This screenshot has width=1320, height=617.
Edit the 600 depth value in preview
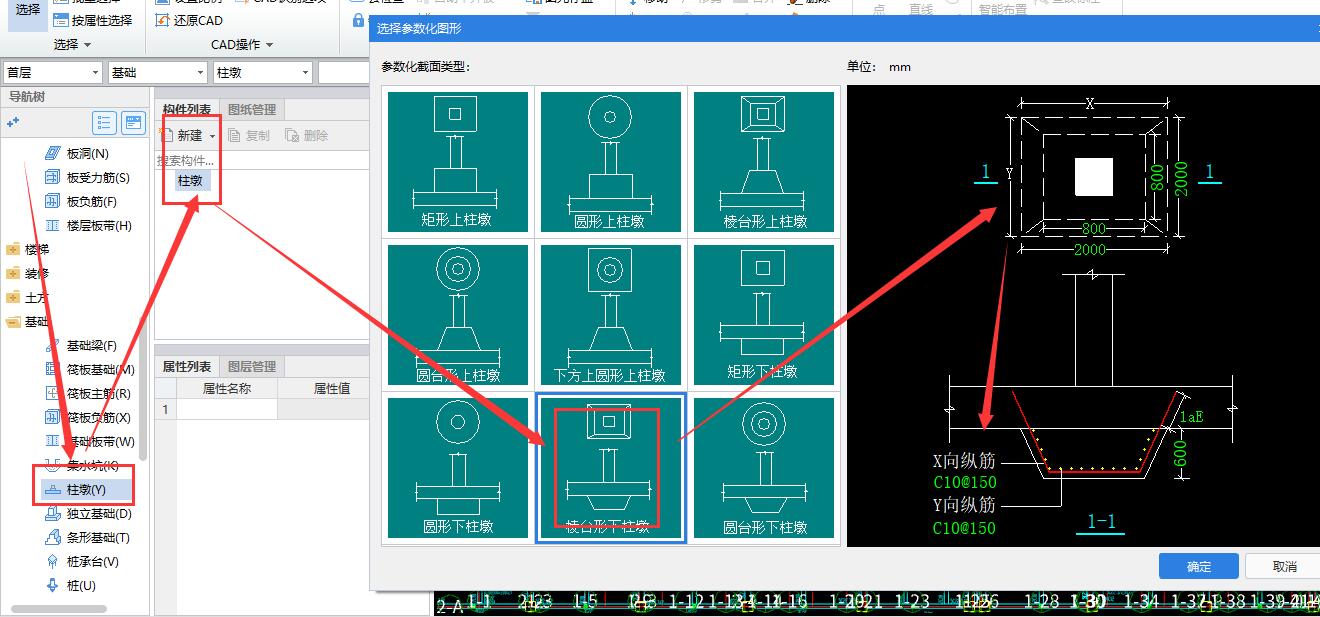point(1182,454)
